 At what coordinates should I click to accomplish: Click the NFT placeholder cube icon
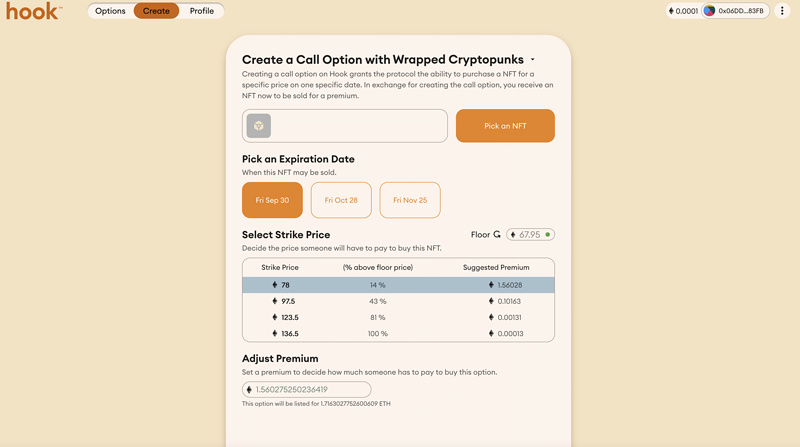click(259, 126)
